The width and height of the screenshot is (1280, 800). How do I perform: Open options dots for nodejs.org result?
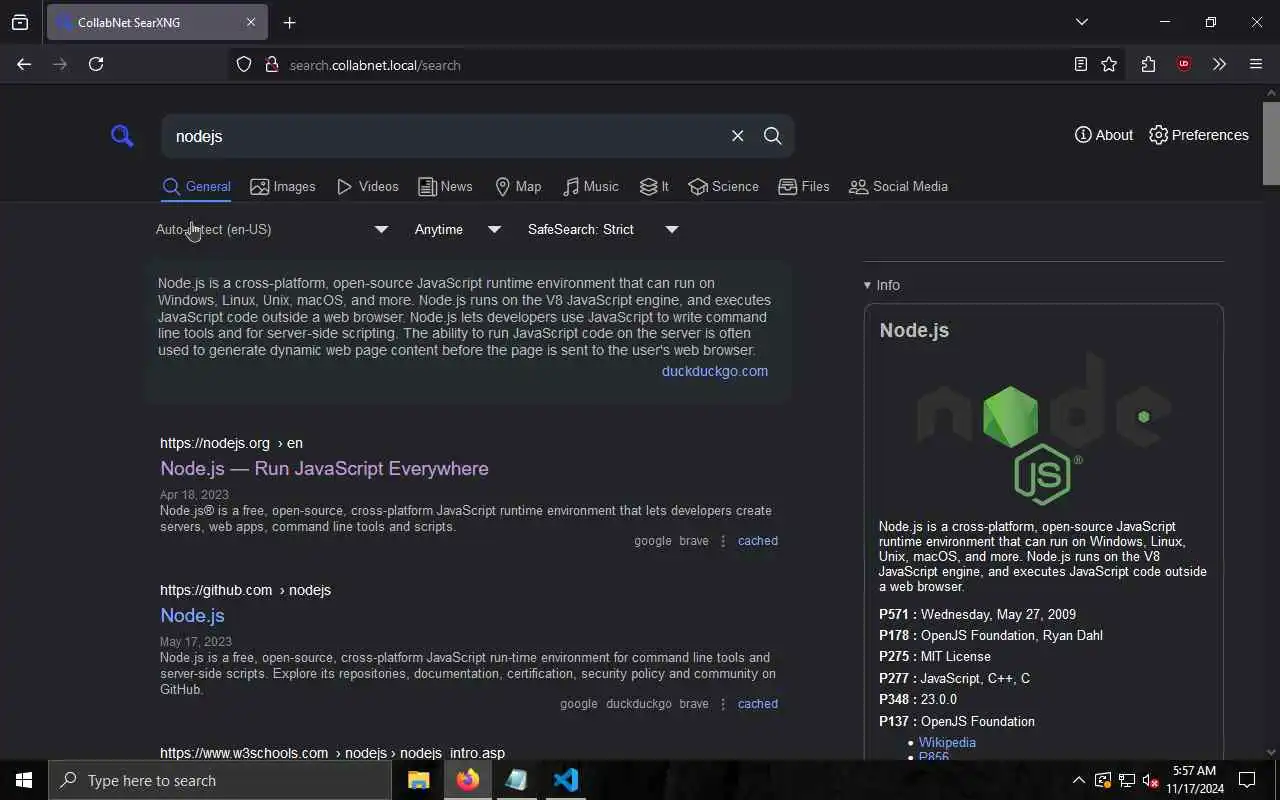(x=723, y=541)
